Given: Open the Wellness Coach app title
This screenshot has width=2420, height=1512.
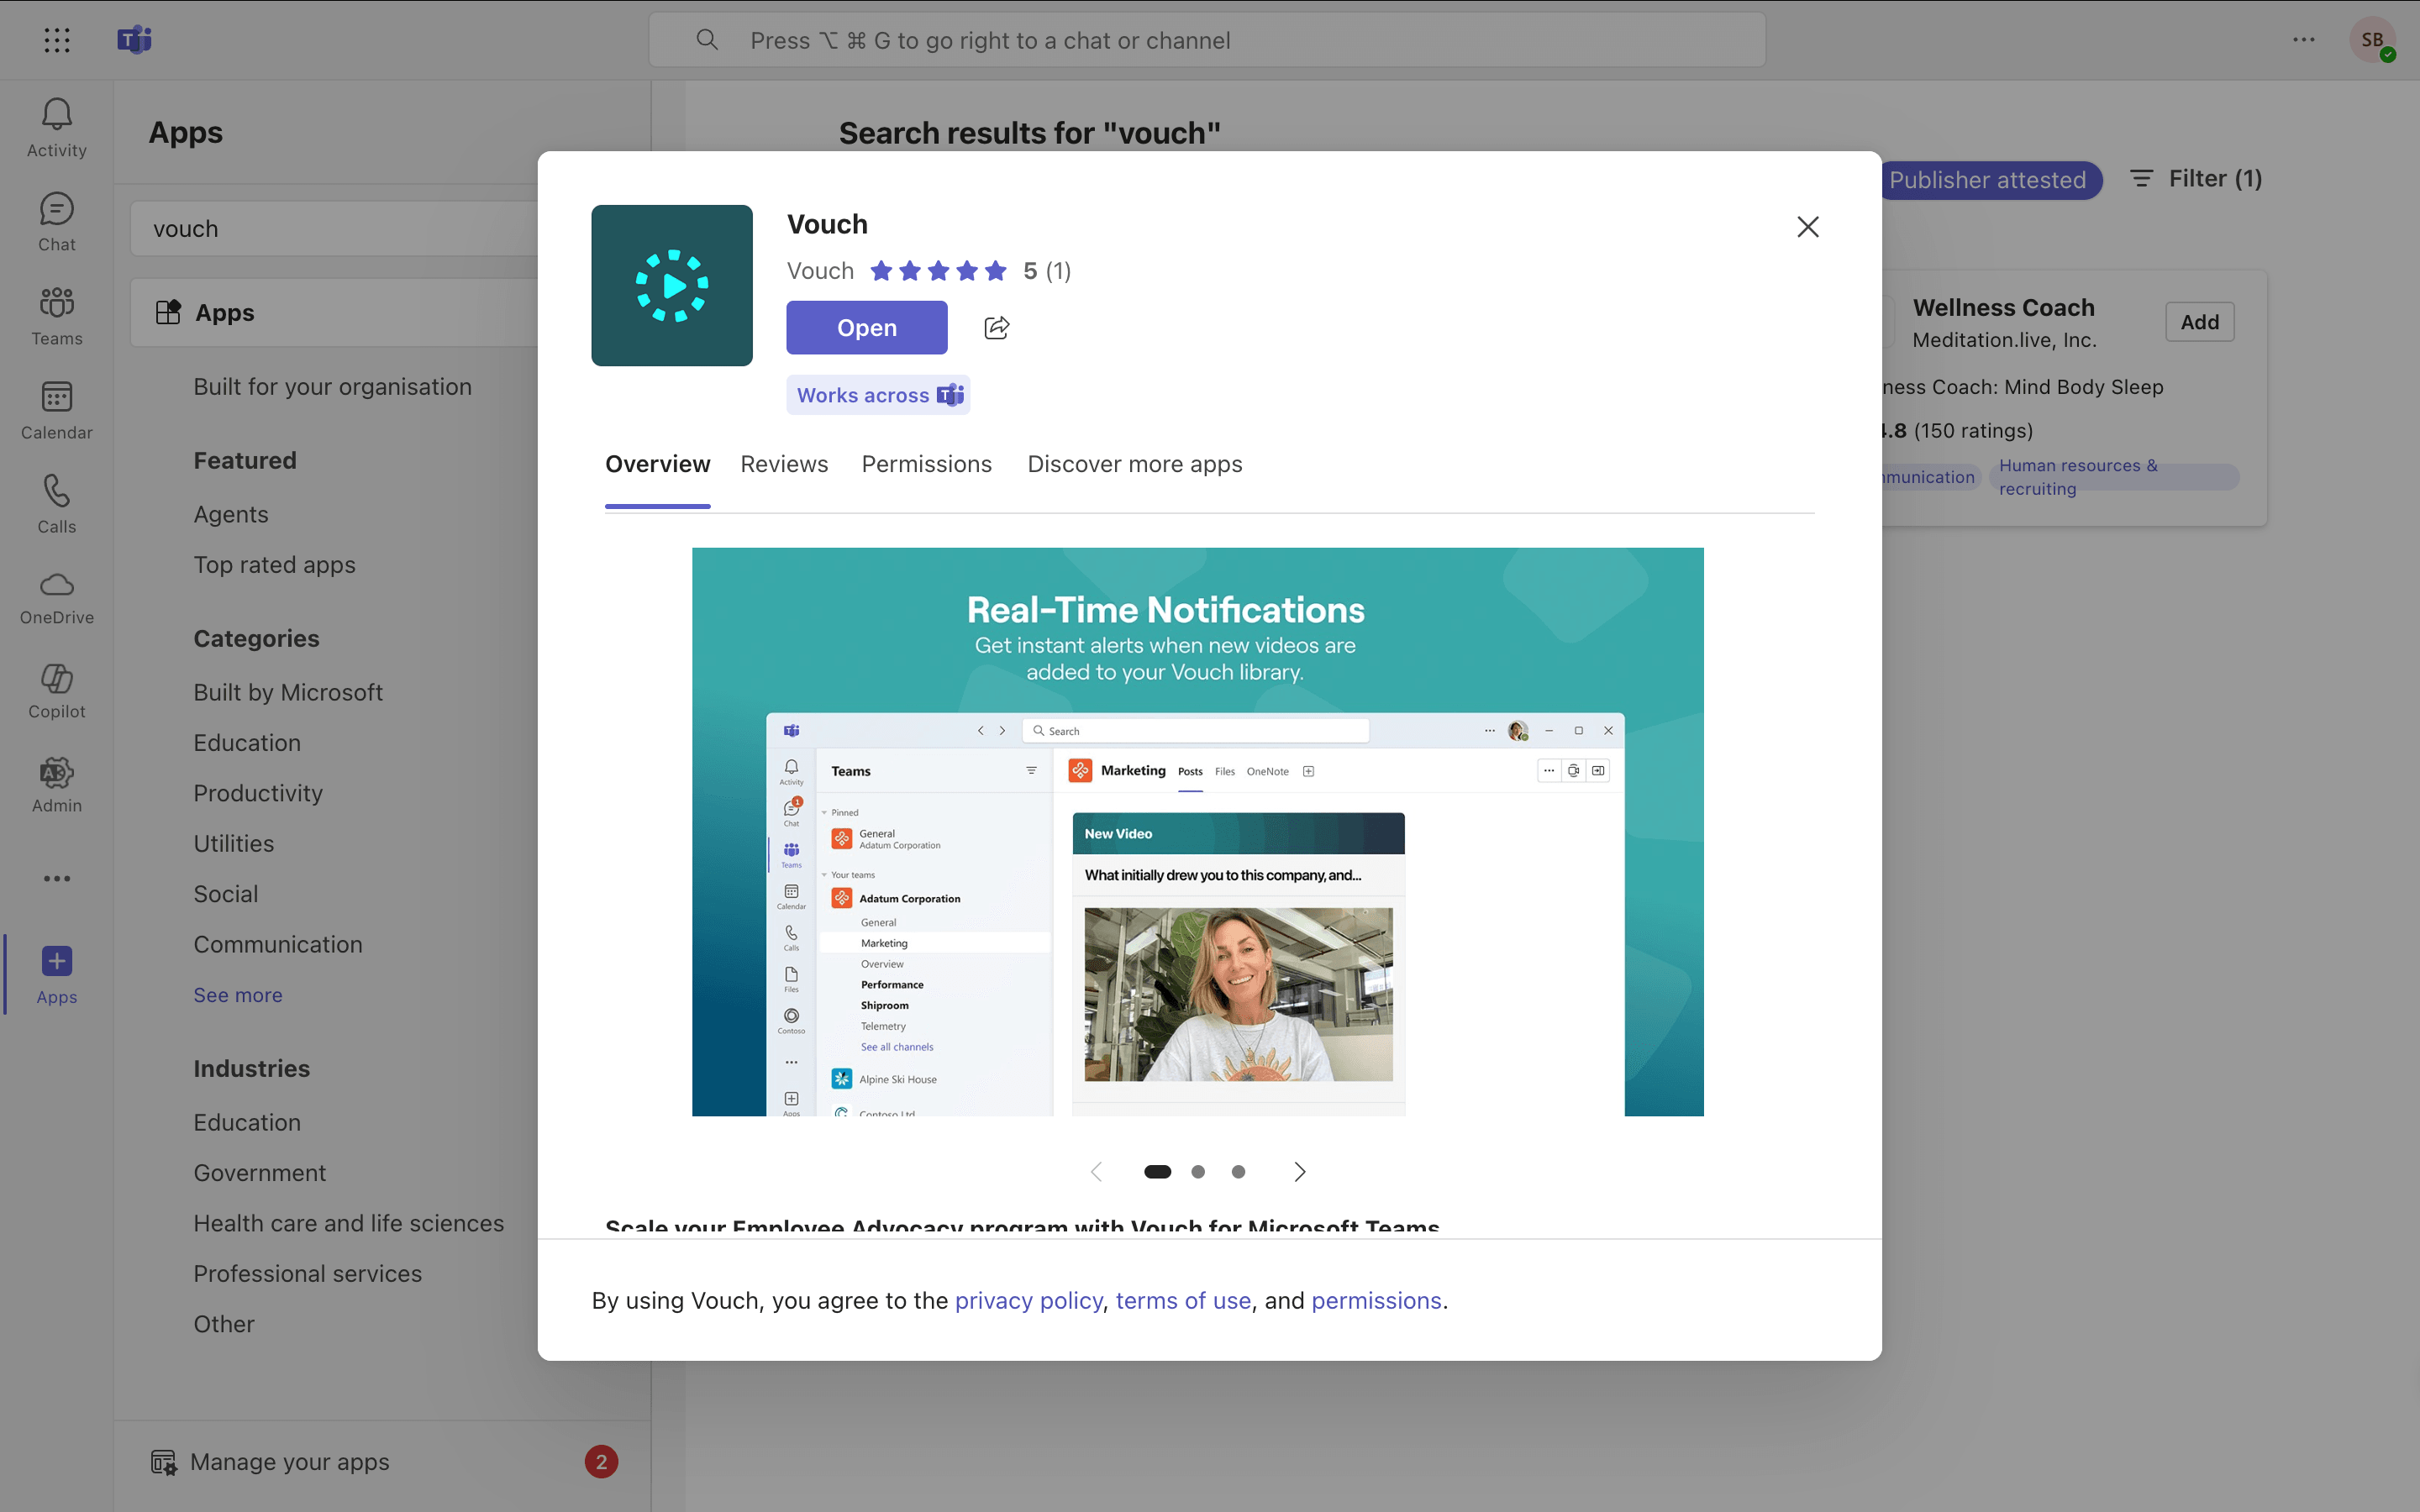Looking at the screenshot, I should [x=2003, y=308].
